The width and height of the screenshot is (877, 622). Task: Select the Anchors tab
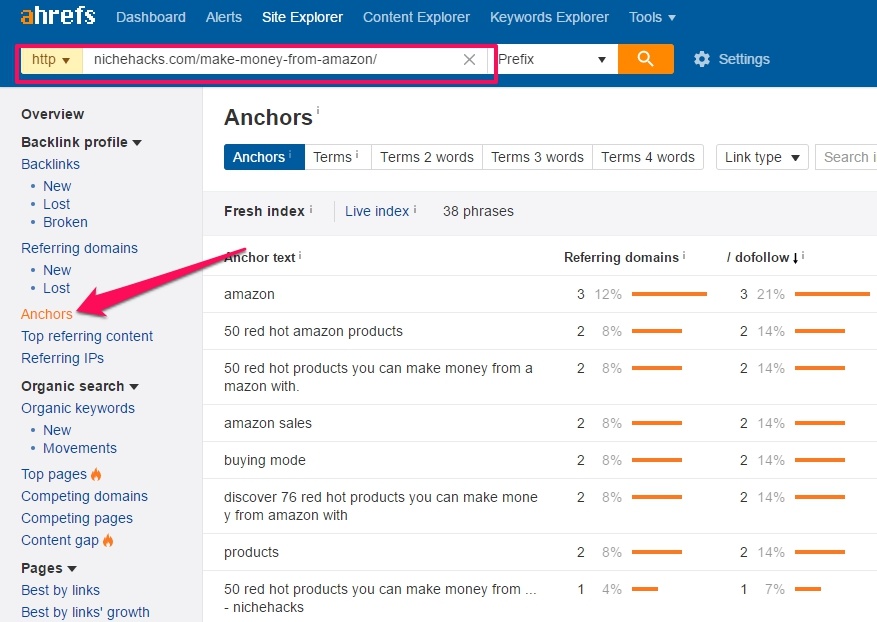(x=264, y=157)
